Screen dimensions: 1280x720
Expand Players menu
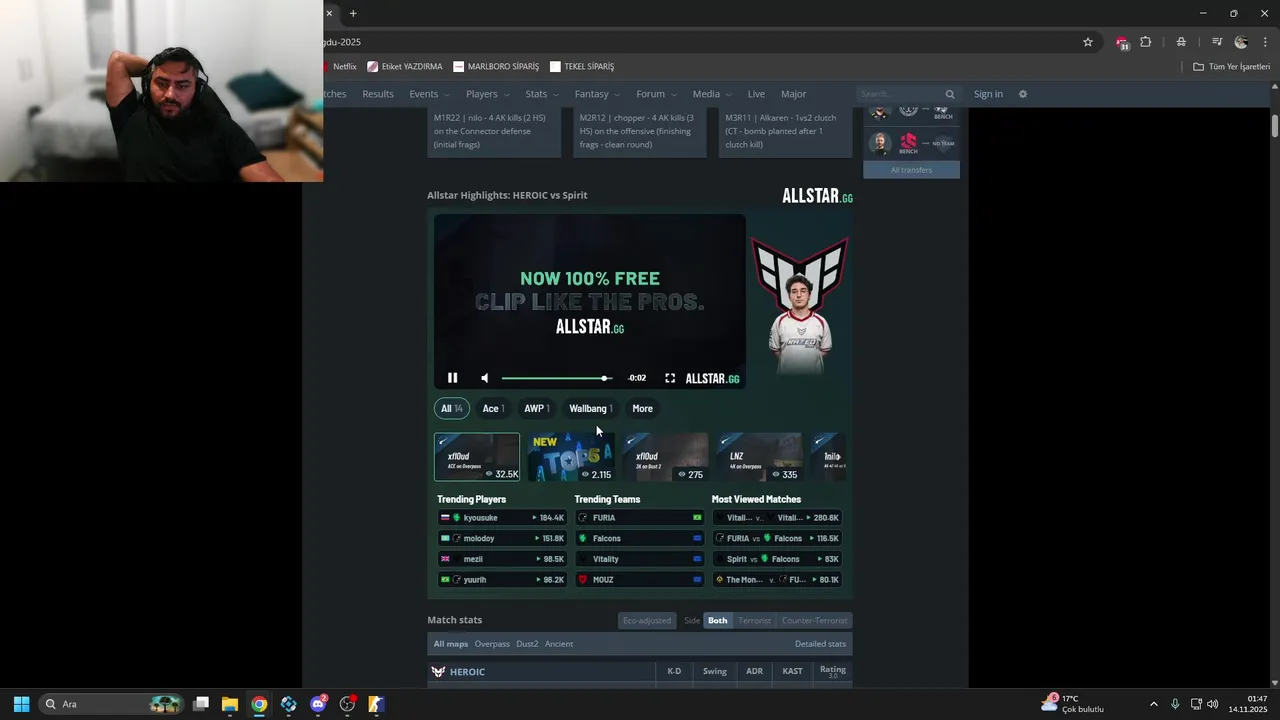click(x=487, y=94)
